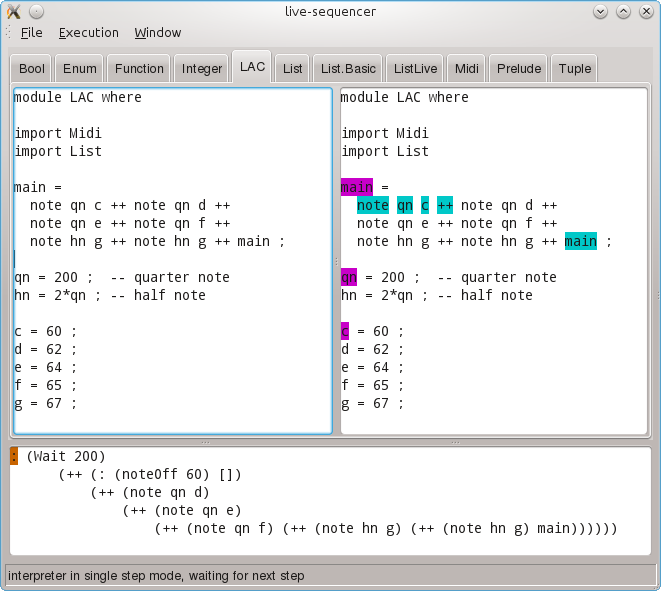Select the ListLive tab

[x=415, y=69]
